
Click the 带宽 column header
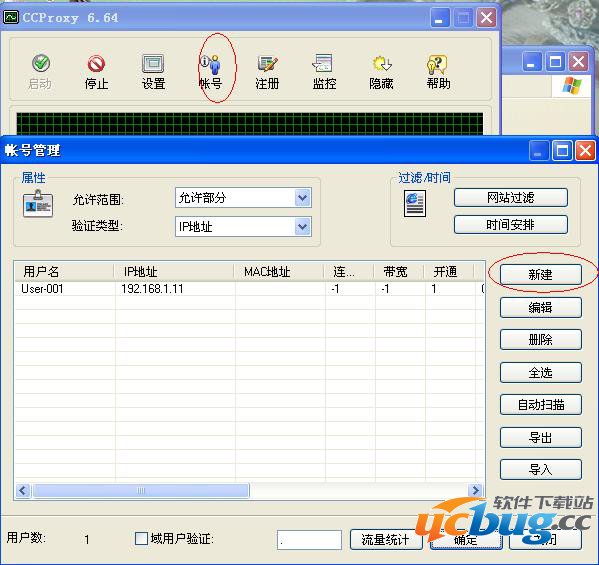click(399, 272)
